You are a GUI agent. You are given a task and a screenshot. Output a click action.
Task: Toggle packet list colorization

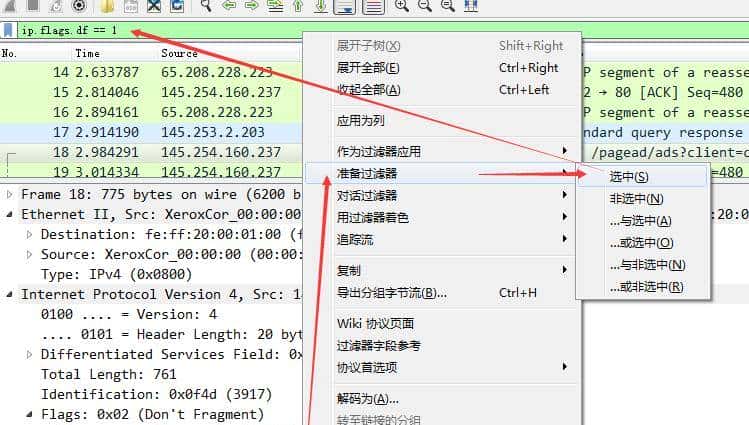pyautogui.click(x=373, y=6)
